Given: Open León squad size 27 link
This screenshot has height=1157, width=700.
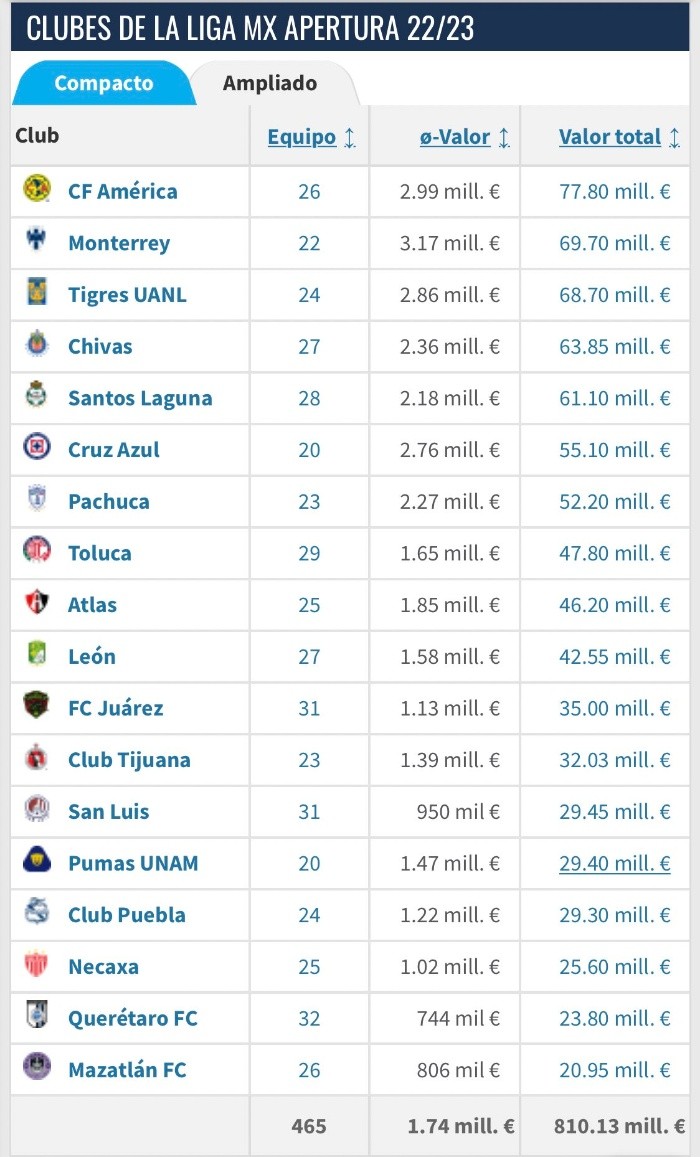Looking at the screenshot, I should tap(309, 656).
